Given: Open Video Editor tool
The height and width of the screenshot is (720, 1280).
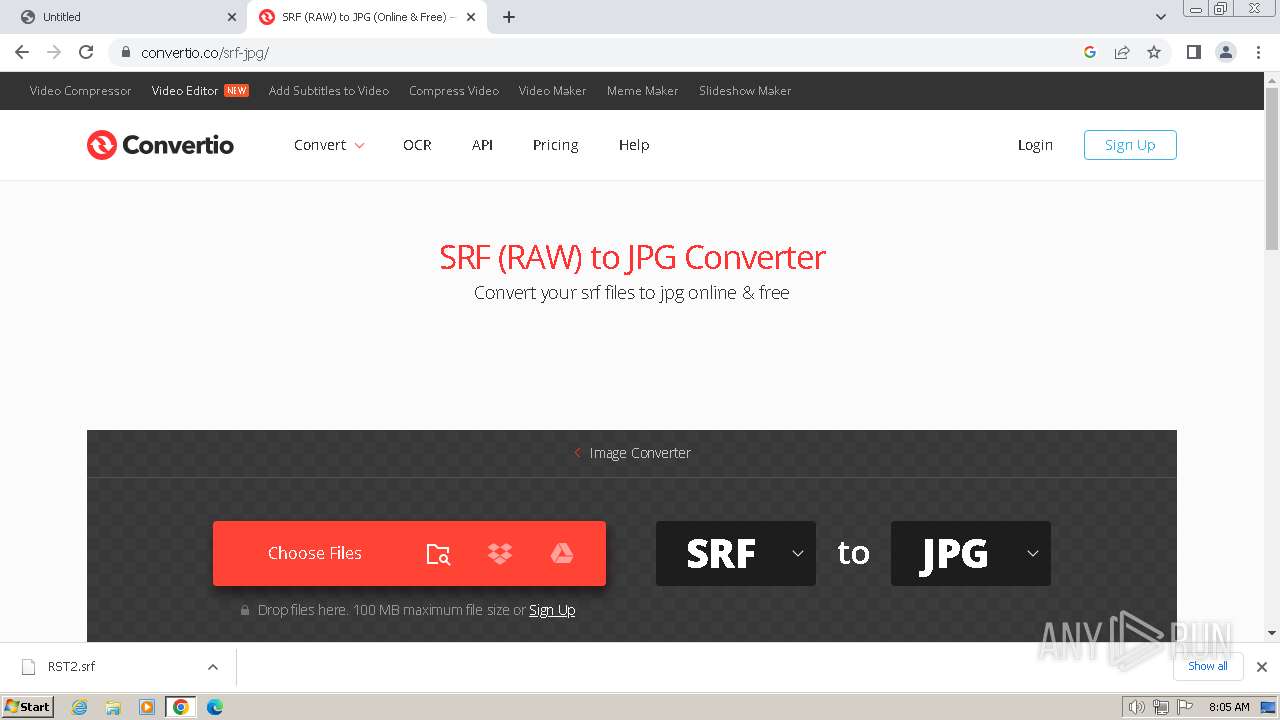Looking at the screenshot, I should coord(185,91).
